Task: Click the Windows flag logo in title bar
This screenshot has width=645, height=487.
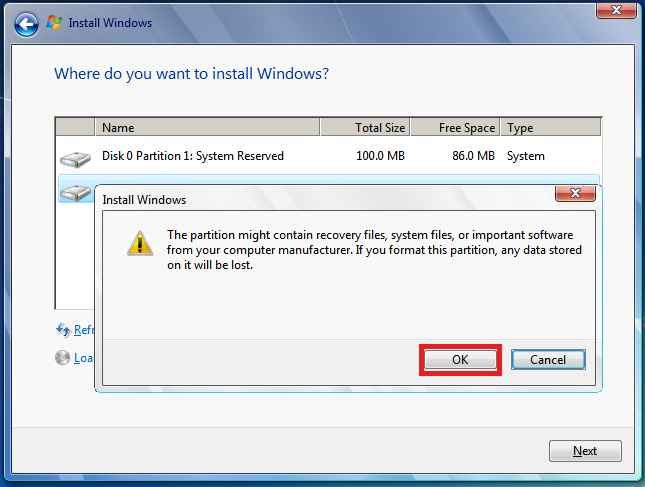Action: (54, 22)
